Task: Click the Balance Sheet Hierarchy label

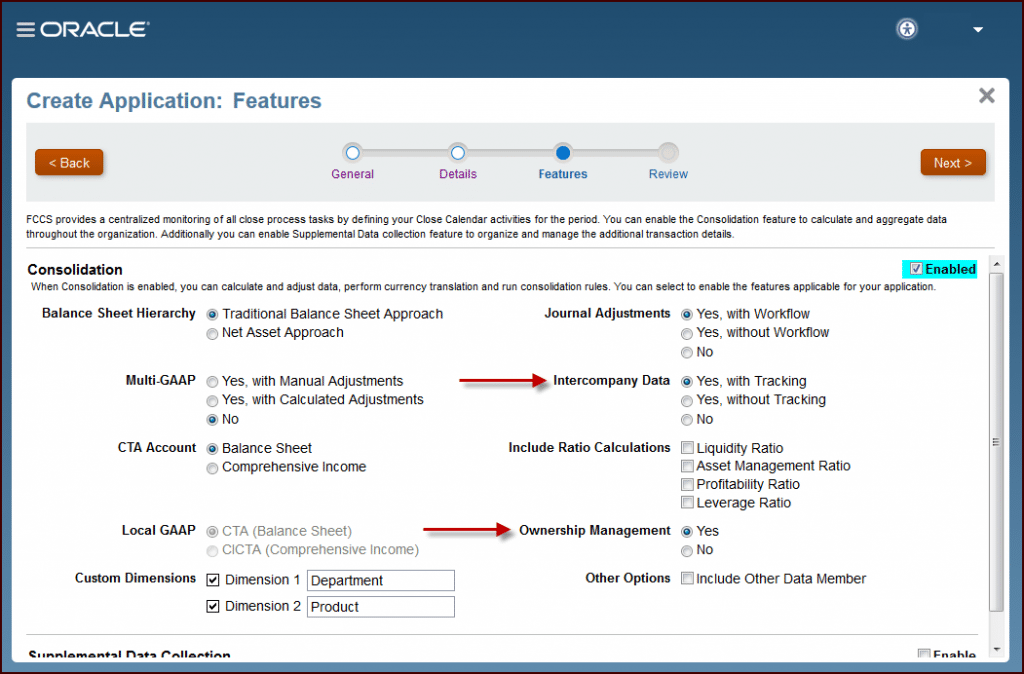Action: 119,313
